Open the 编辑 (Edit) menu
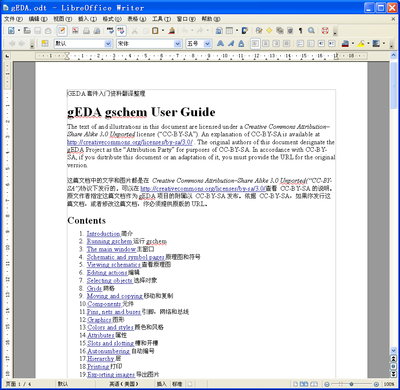This screenshot has width=400, height=390. [38, 19]
